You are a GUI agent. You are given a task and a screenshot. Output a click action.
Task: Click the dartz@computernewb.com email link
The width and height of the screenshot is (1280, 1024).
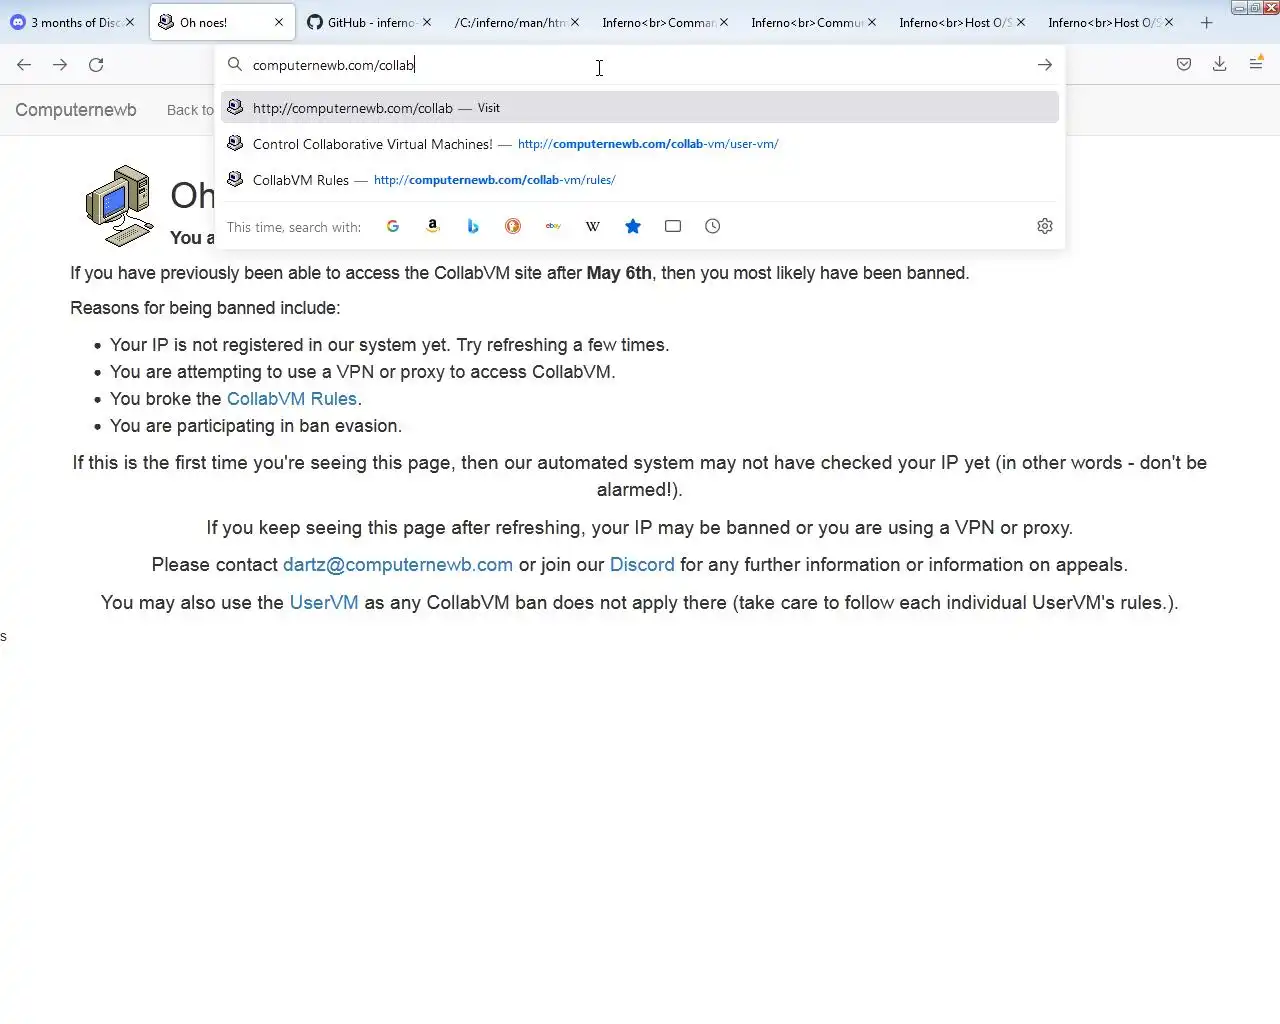[398, 565]
